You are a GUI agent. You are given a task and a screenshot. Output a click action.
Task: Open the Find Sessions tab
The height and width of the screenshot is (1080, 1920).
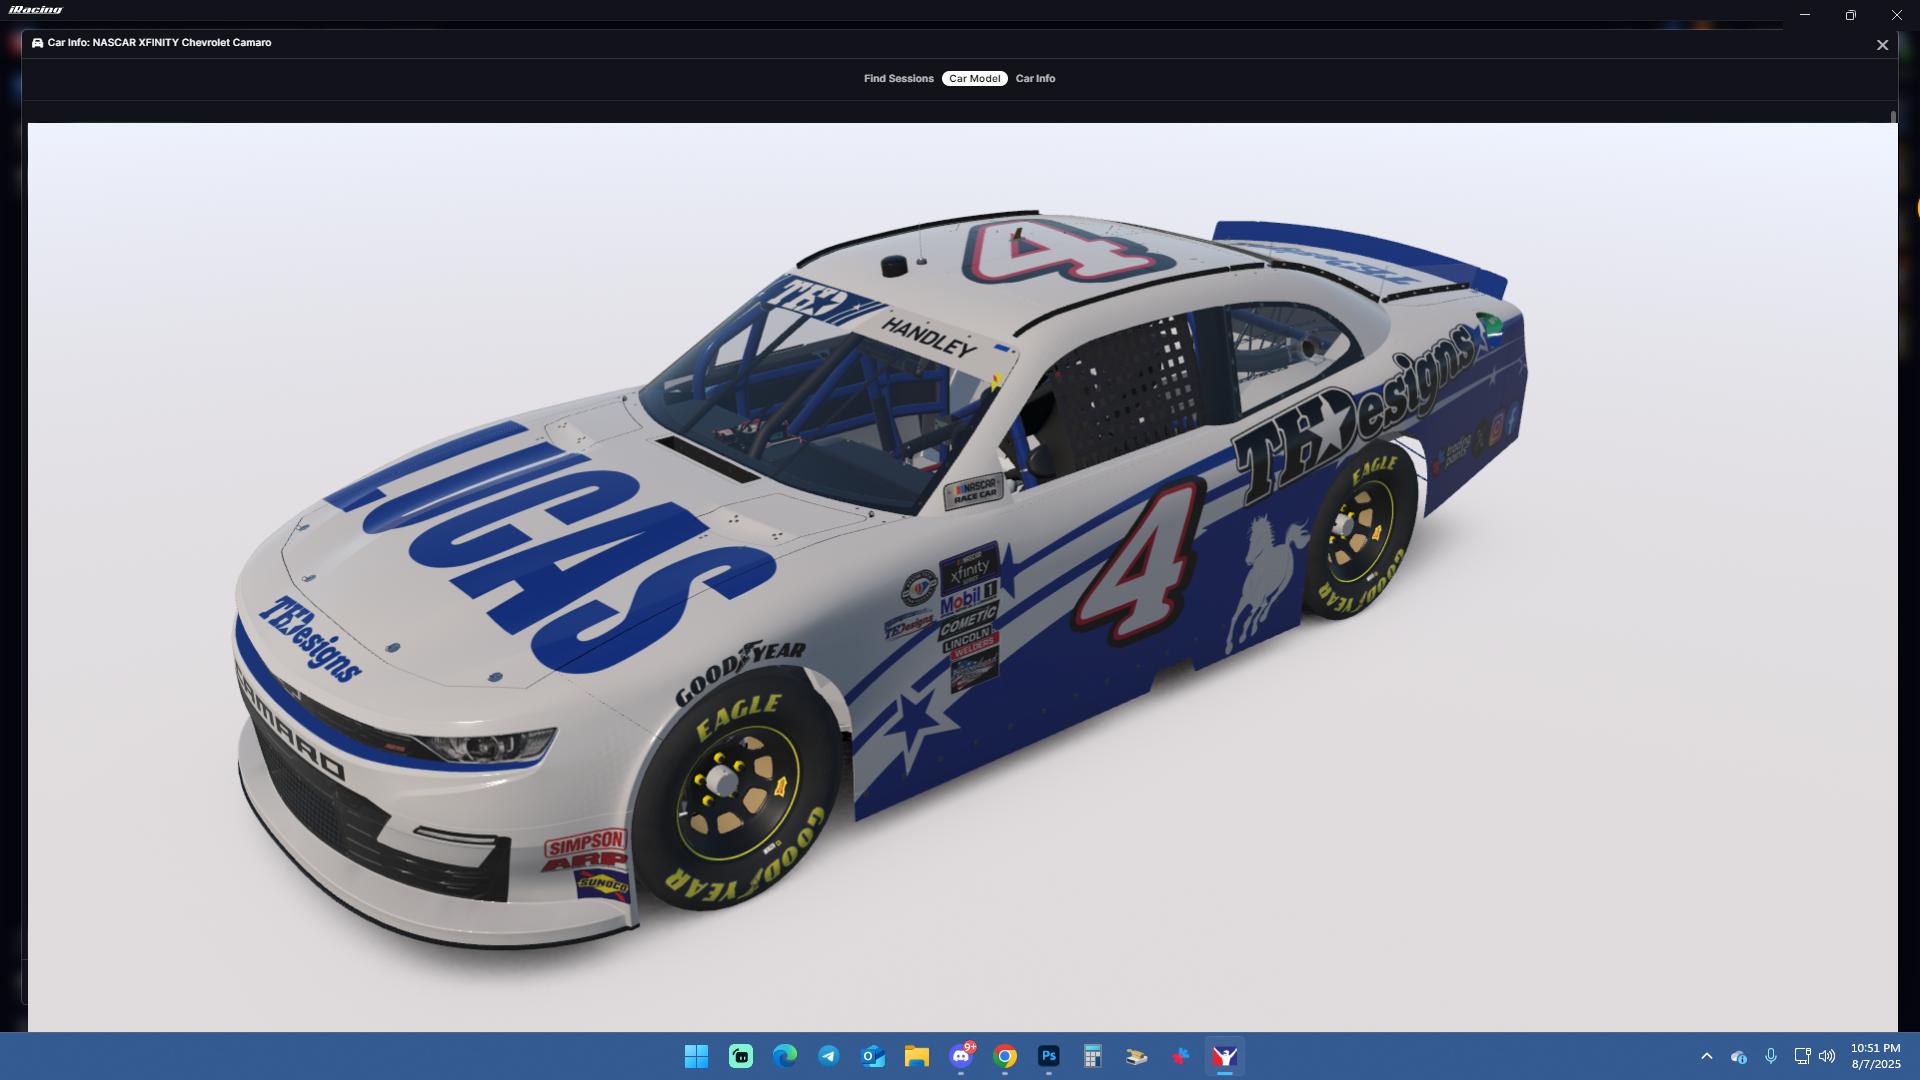(898, 78)
